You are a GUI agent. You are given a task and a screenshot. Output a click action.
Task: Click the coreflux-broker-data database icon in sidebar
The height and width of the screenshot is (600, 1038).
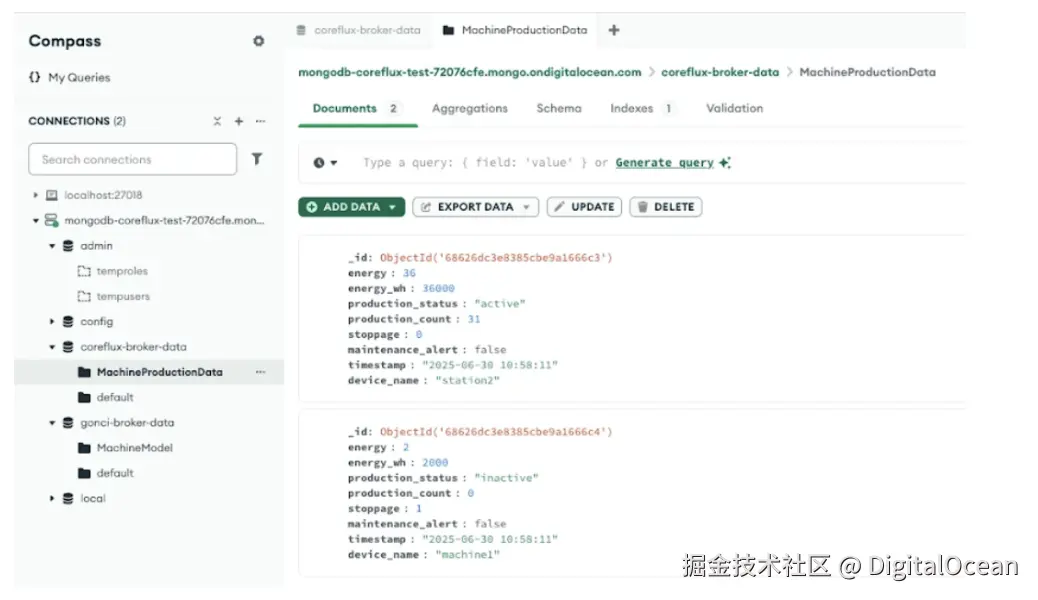coord(68,346)
